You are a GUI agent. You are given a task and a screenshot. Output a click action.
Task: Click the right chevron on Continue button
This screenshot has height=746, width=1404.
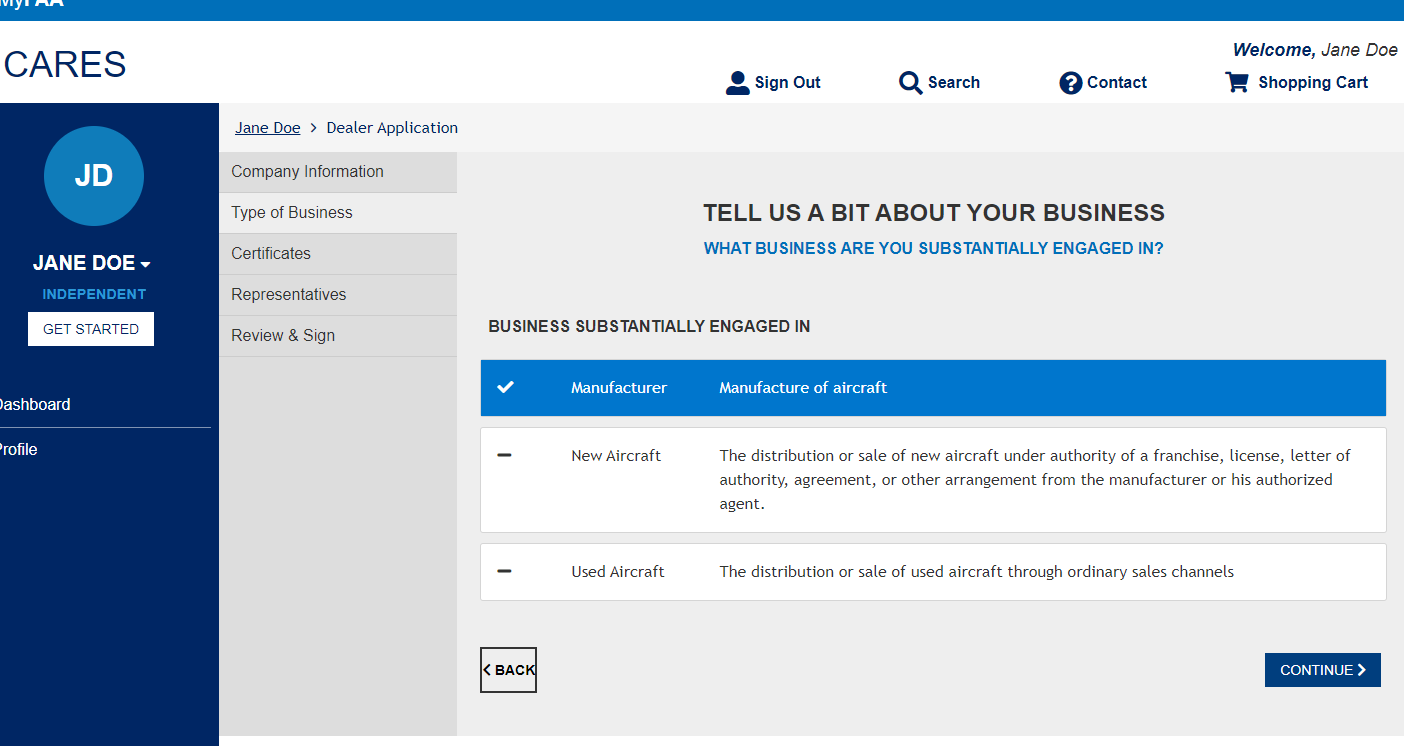(x=1362, y=670)
